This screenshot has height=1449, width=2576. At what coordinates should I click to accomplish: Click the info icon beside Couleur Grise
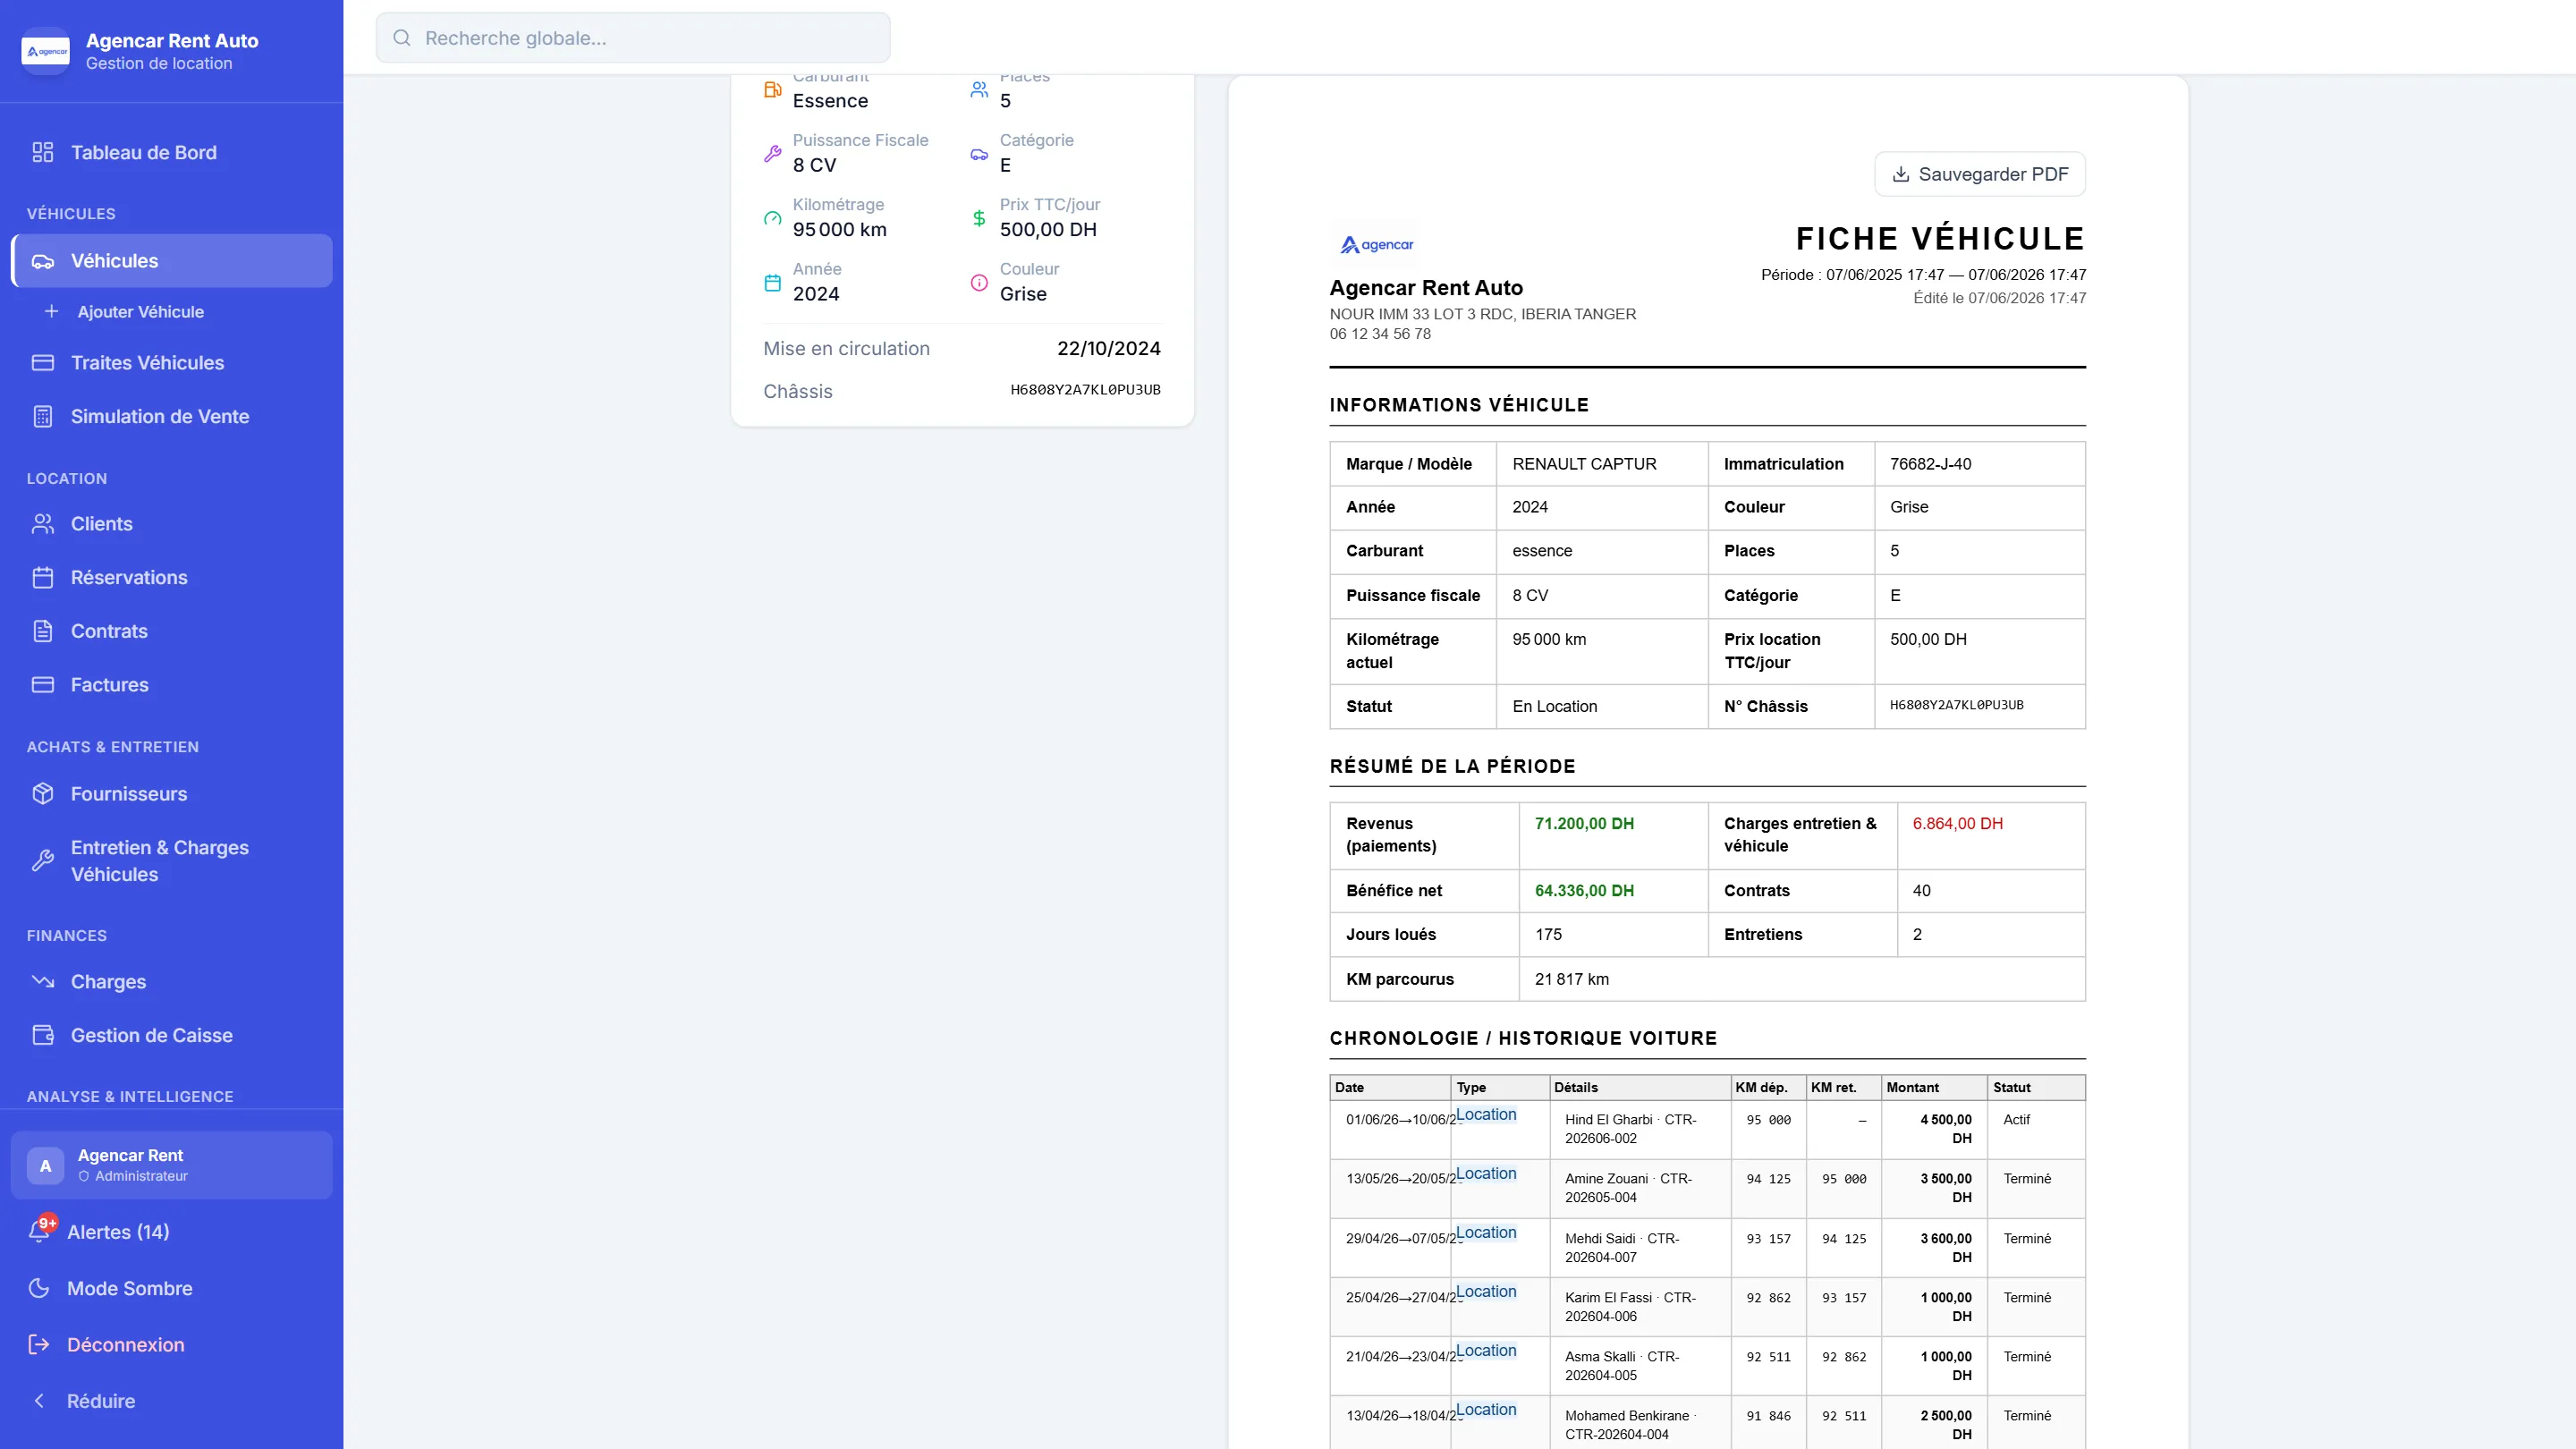click(x=979, y=283)
